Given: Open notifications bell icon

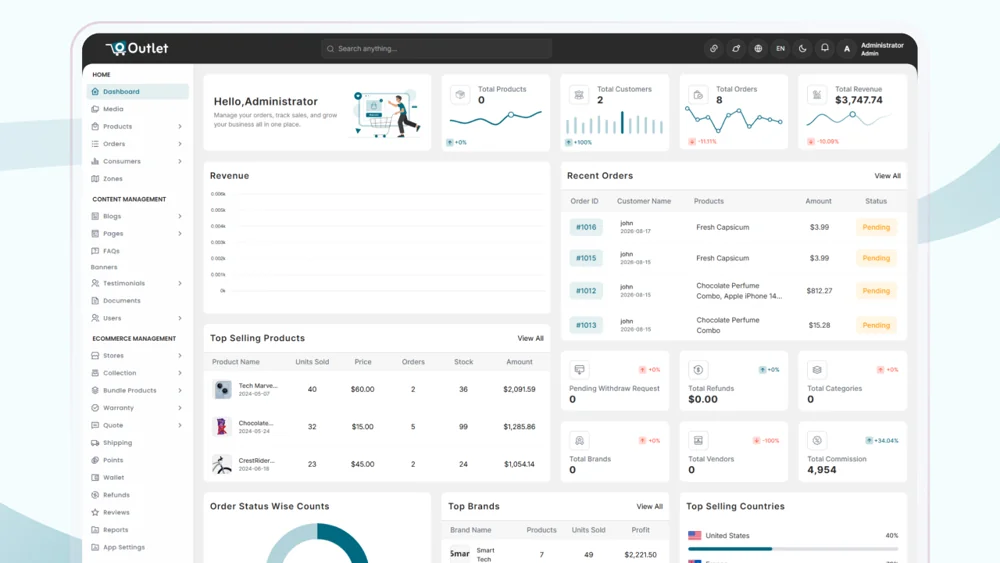Looking at the screenshot, I should click(825, 48).
